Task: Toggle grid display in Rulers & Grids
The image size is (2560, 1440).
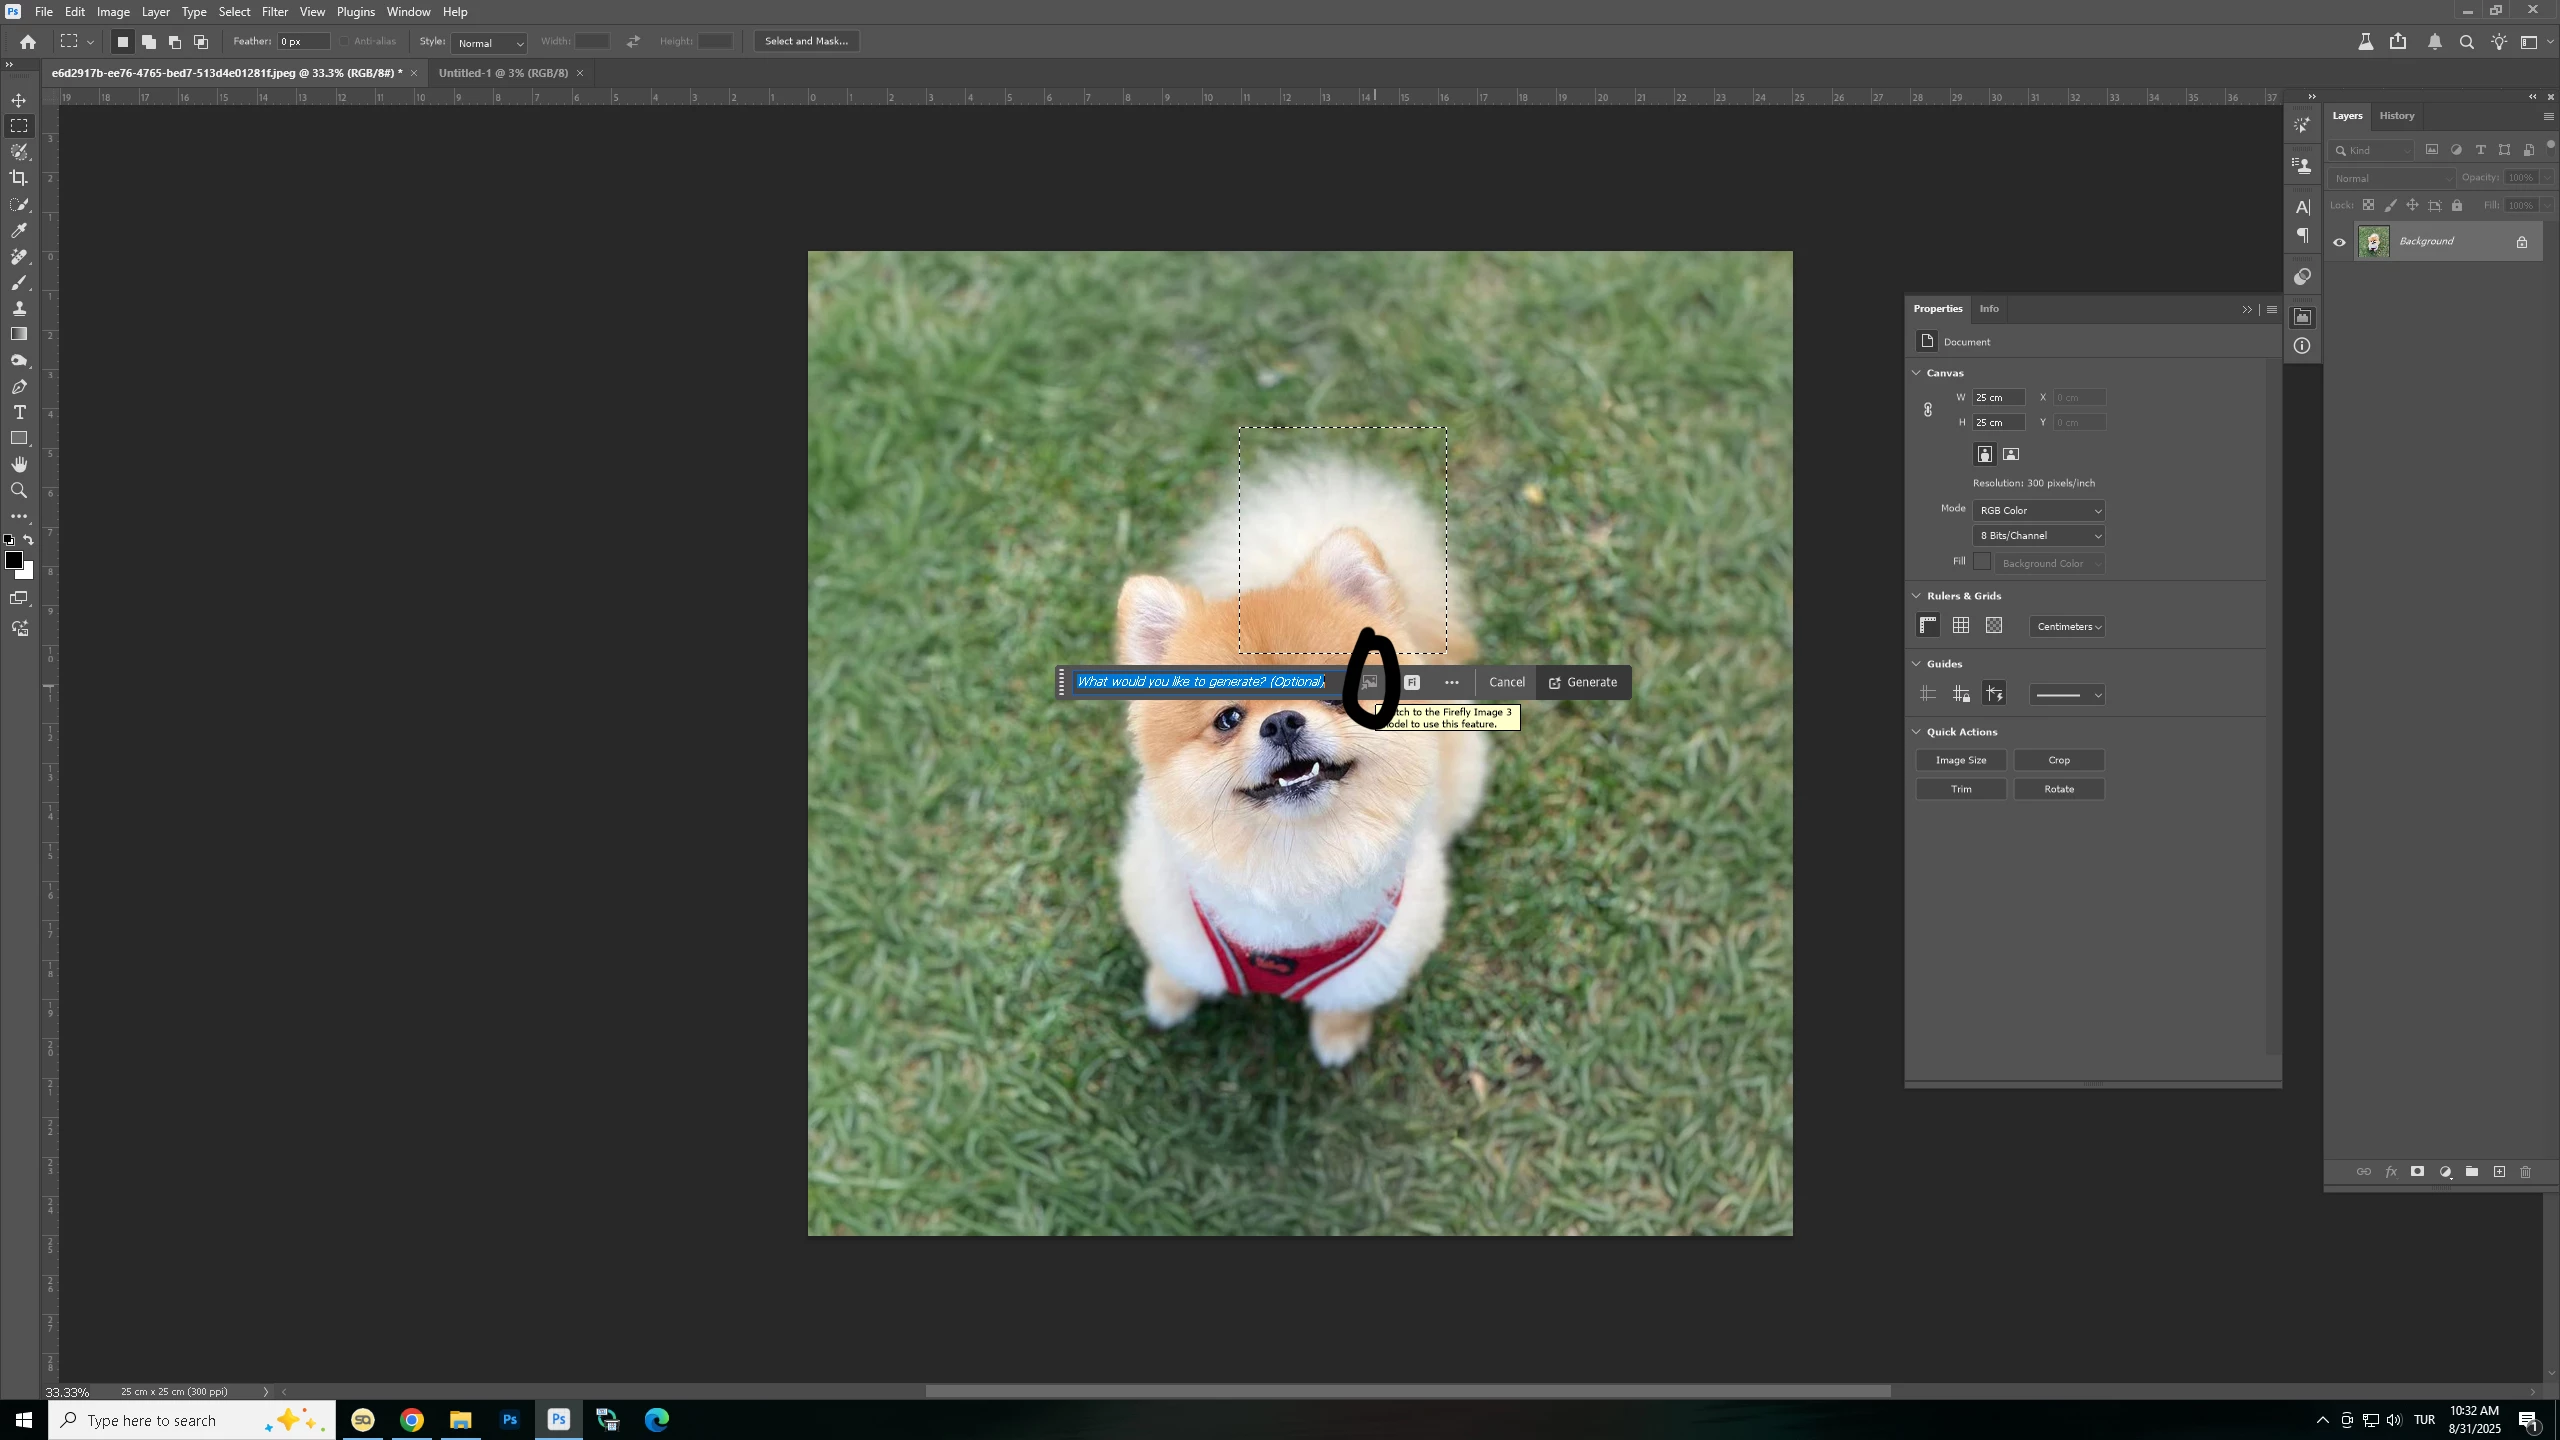Action: click(x=1961, y=626)
